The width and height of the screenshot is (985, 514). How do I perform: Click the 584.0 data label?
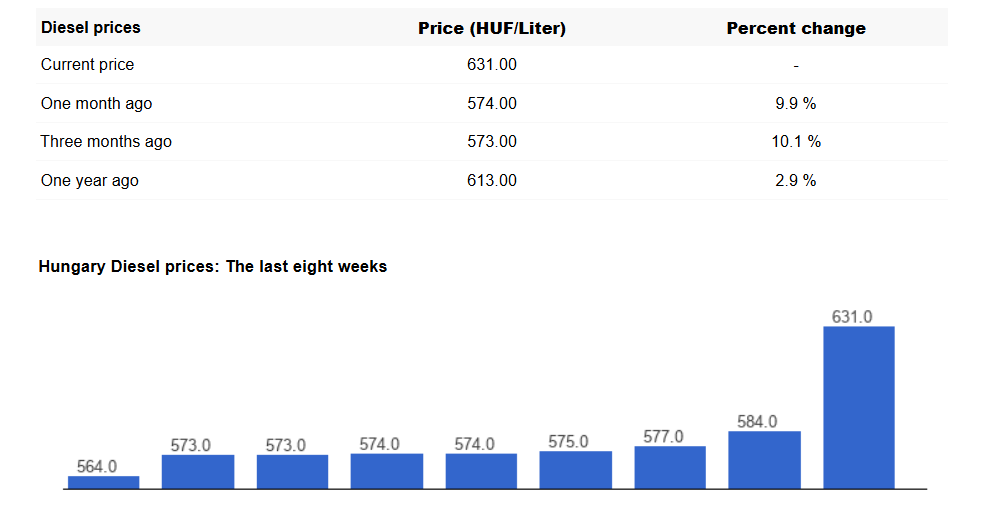tap(757, 422)
